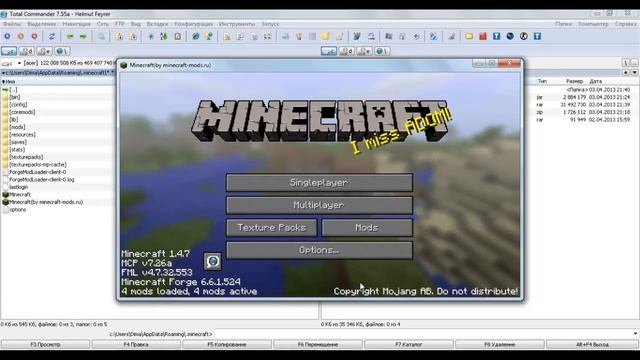This screenshot has height=360, width=640.
Task: Select the [coremods] folder in left panel
Action: tap(22, 112)
